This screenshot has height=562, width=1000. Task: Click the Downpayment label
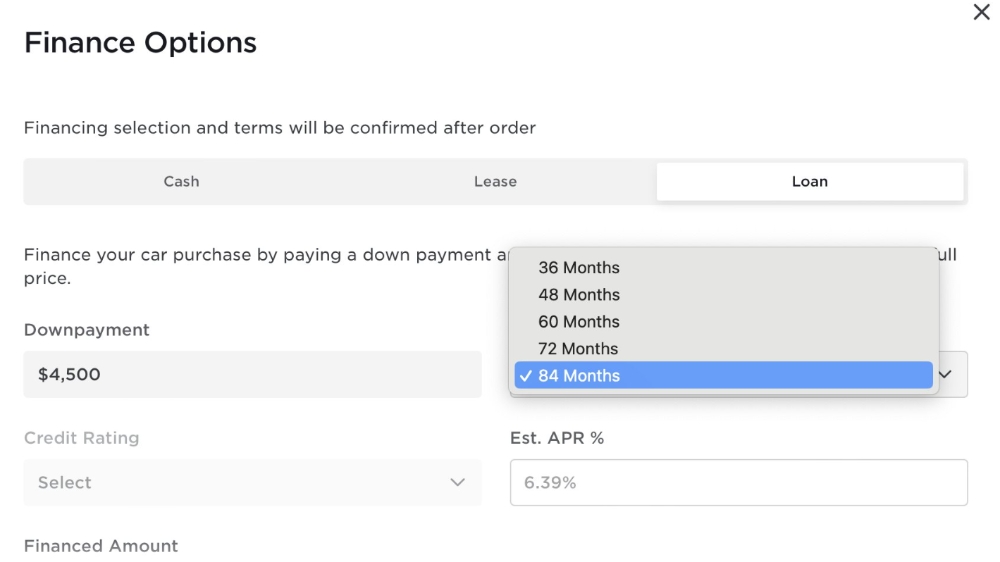coord(87,330)
